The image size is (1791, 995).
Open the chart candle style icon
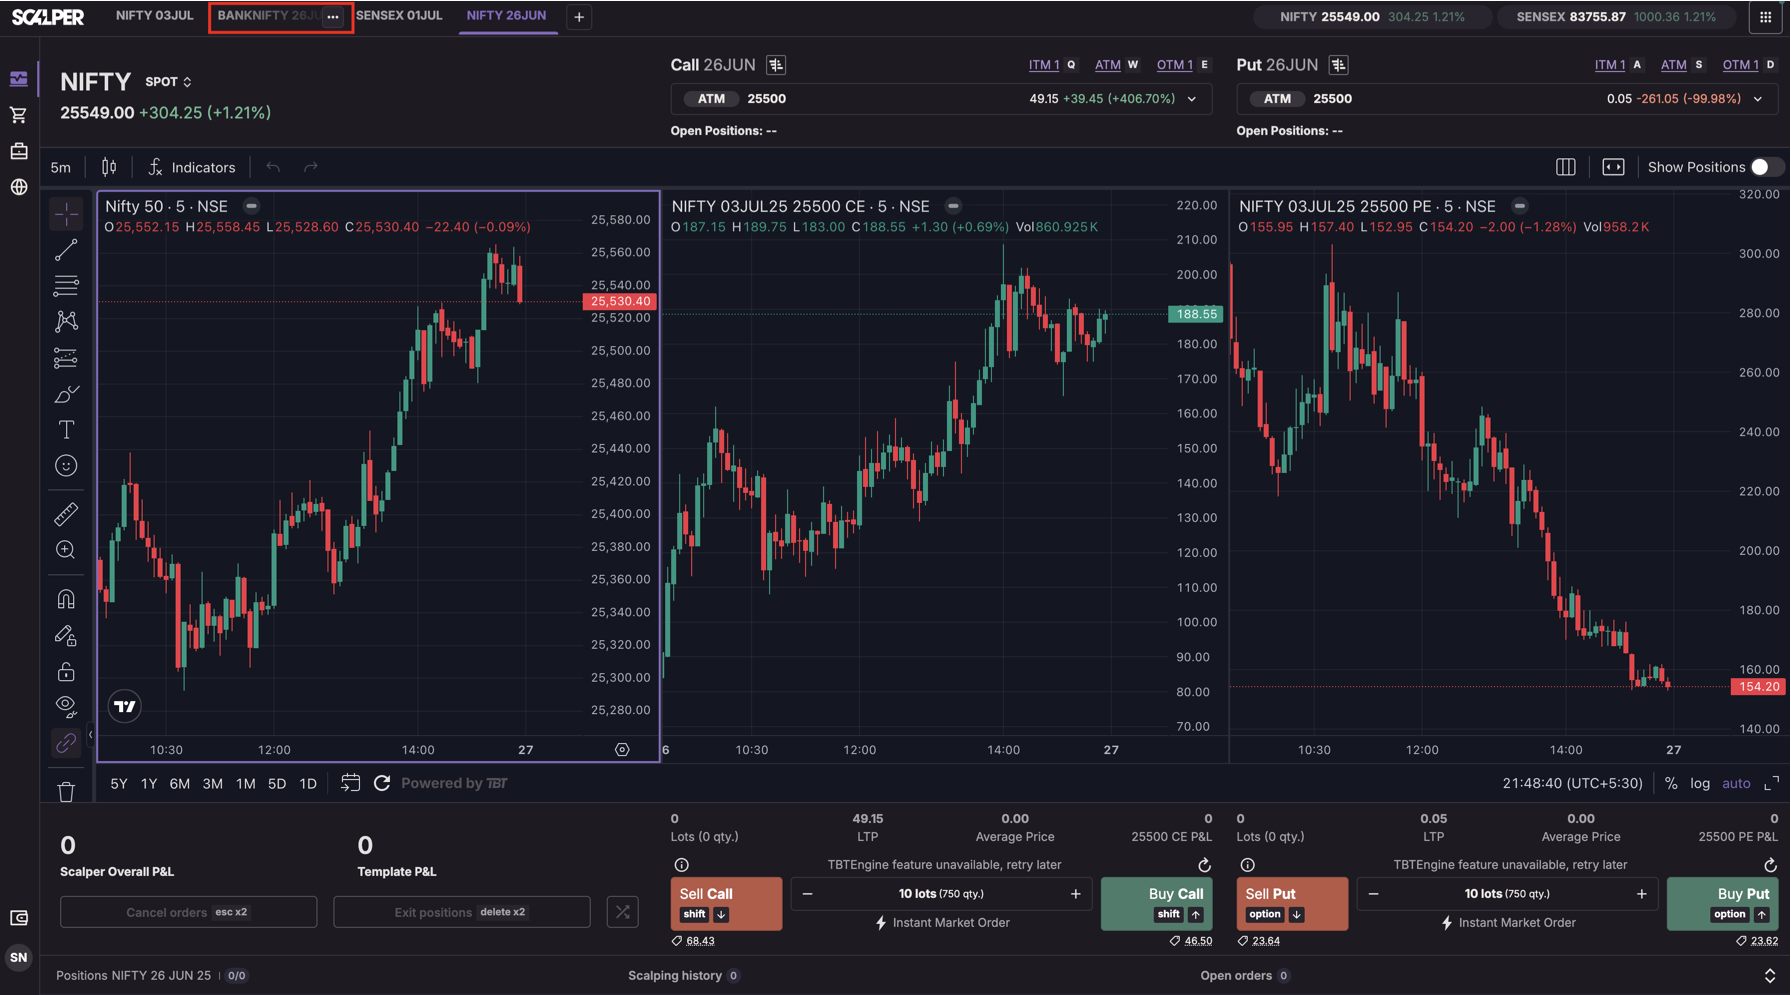tap(109, 167)
